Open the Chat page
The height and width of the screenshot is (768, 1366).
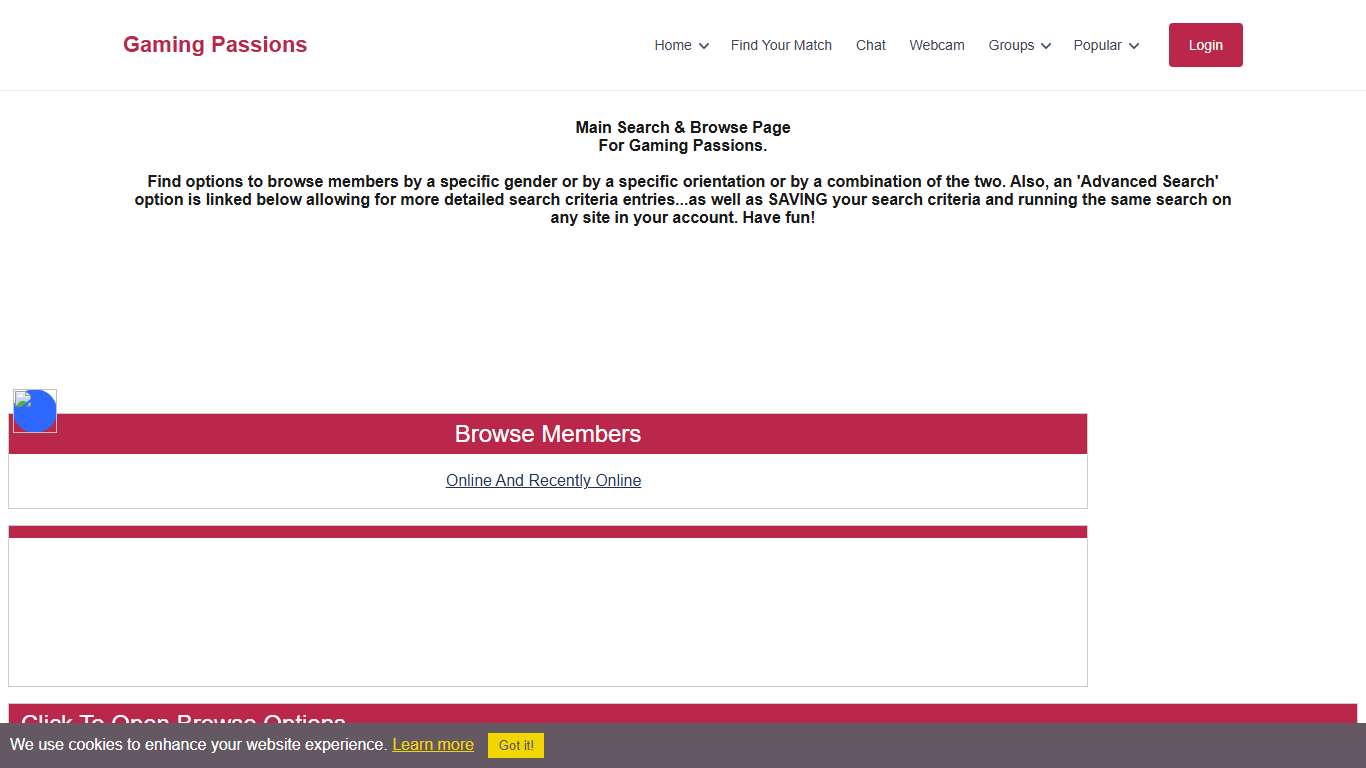[x=870, y=45]
